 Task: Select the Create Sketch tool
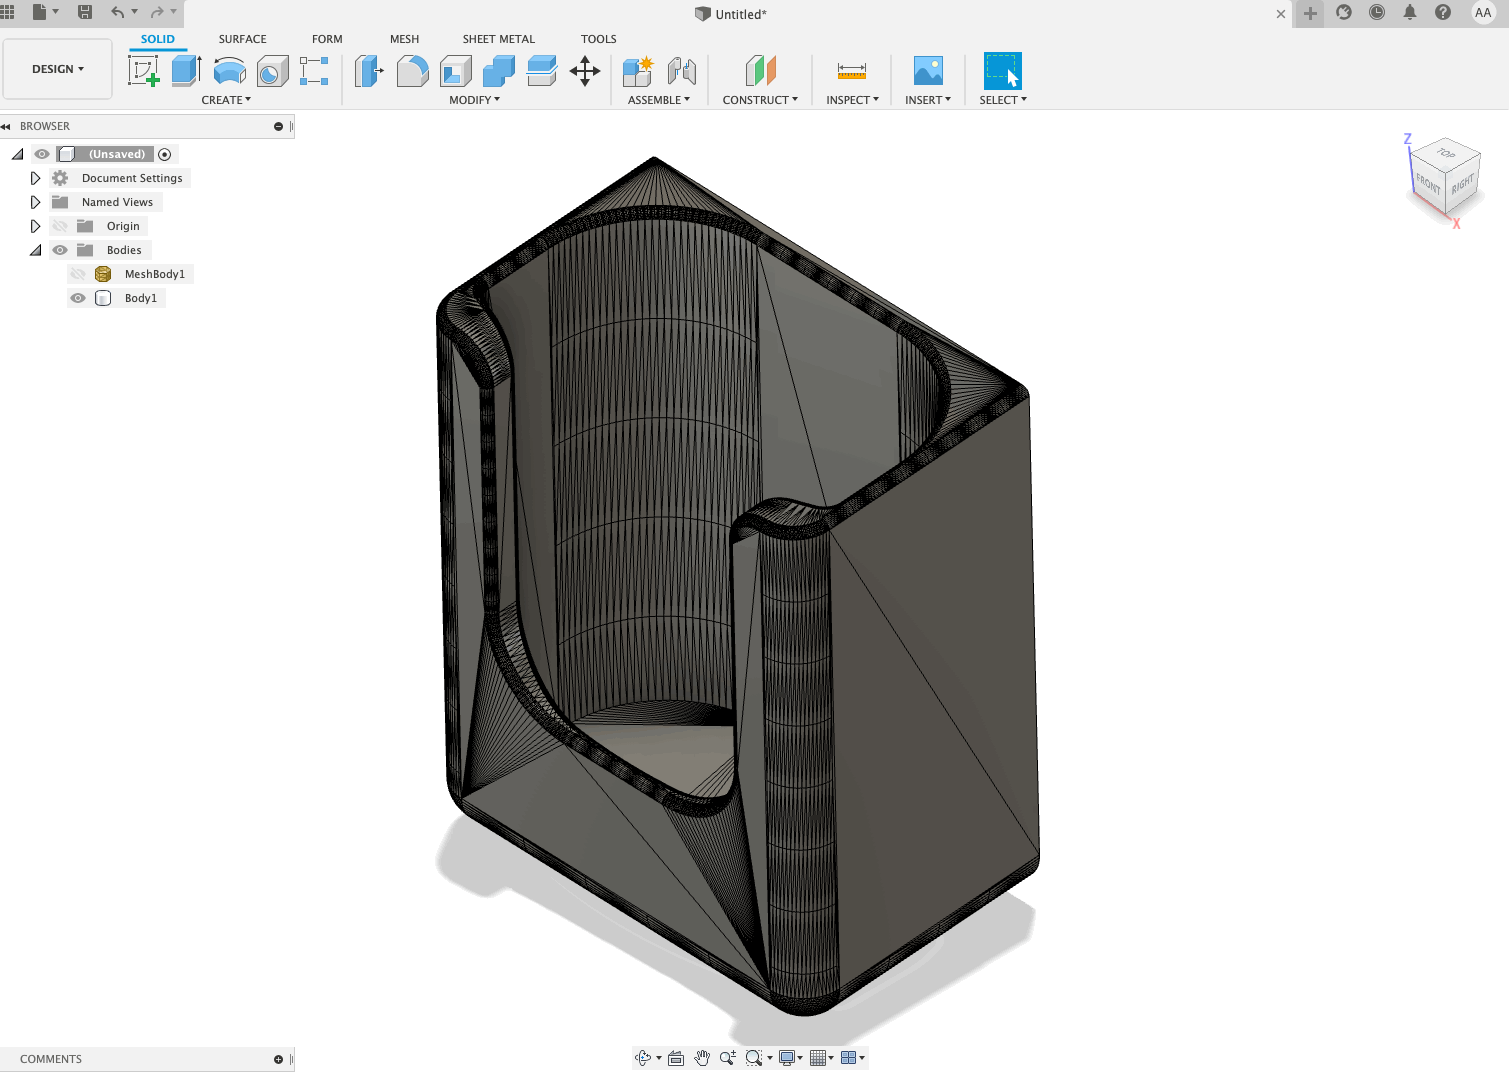click(144, 71)
